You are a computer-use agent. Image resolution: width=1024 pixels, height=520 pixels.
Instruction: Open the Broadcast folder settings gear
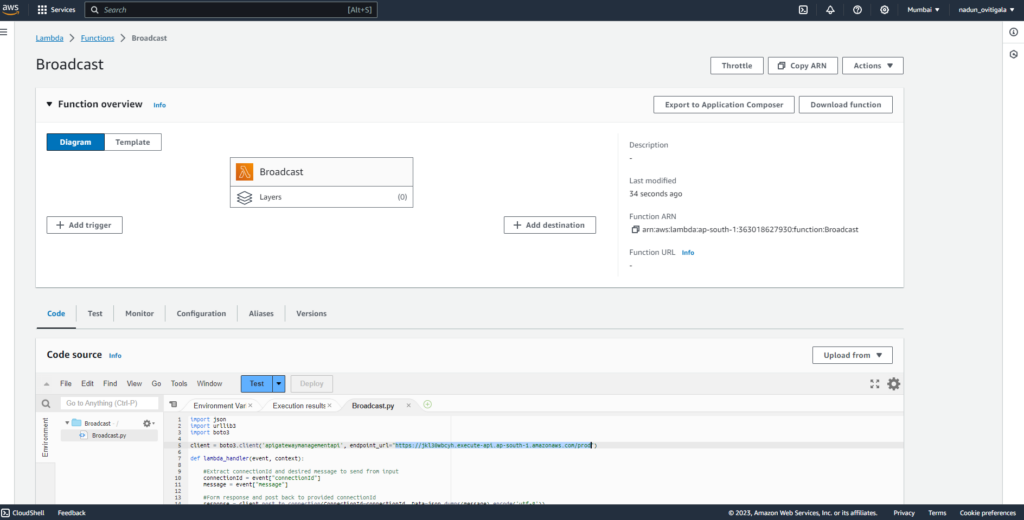(148, 423)
